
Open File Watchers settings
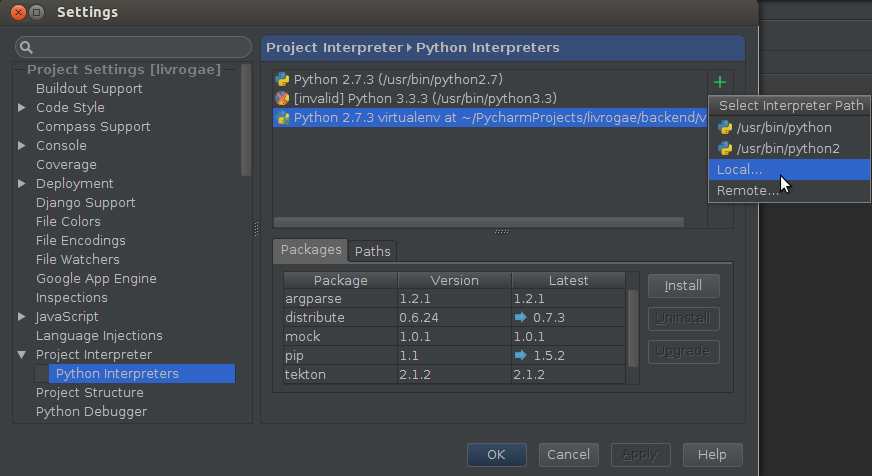coord(77,259)
